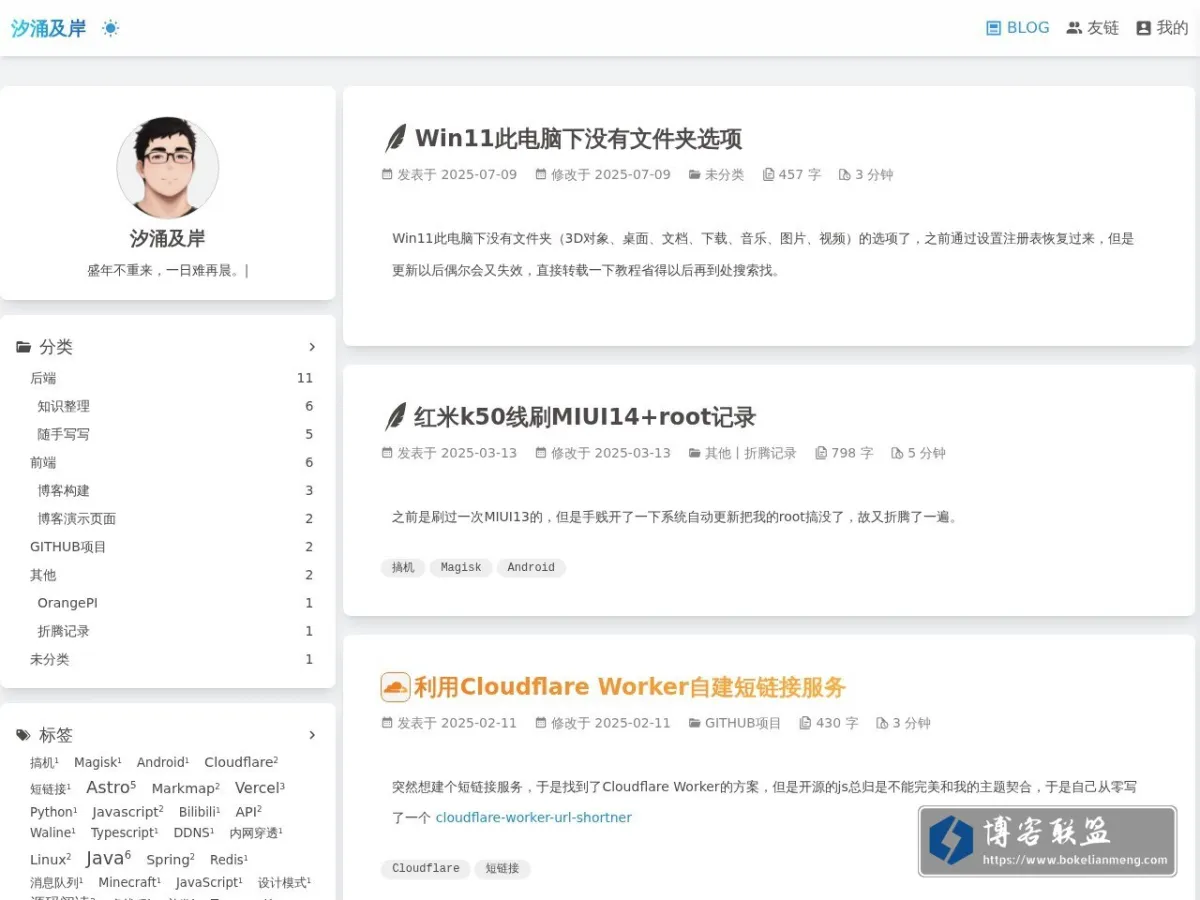Click feather icon beside the 红米k50 post title
Image resolution: width=1200 pixels, height=900 pixels.
pos(396,417)
